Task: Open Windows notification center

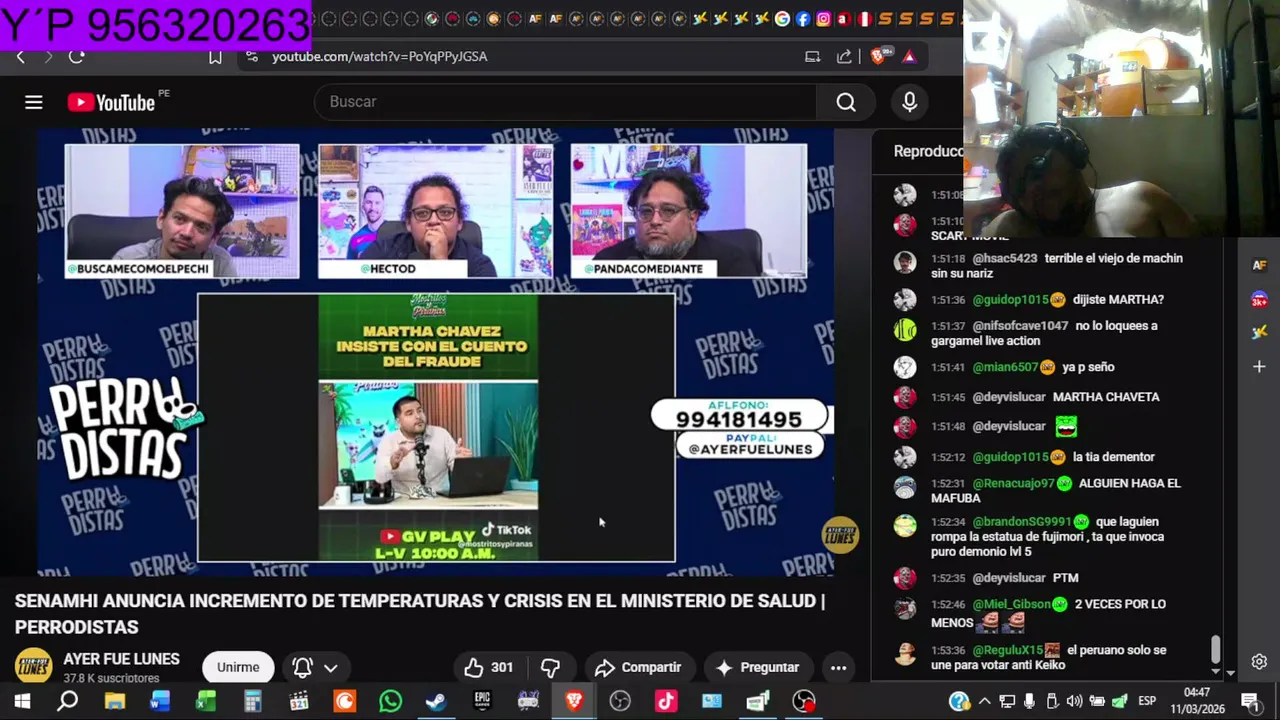Action: (1249, 701)
